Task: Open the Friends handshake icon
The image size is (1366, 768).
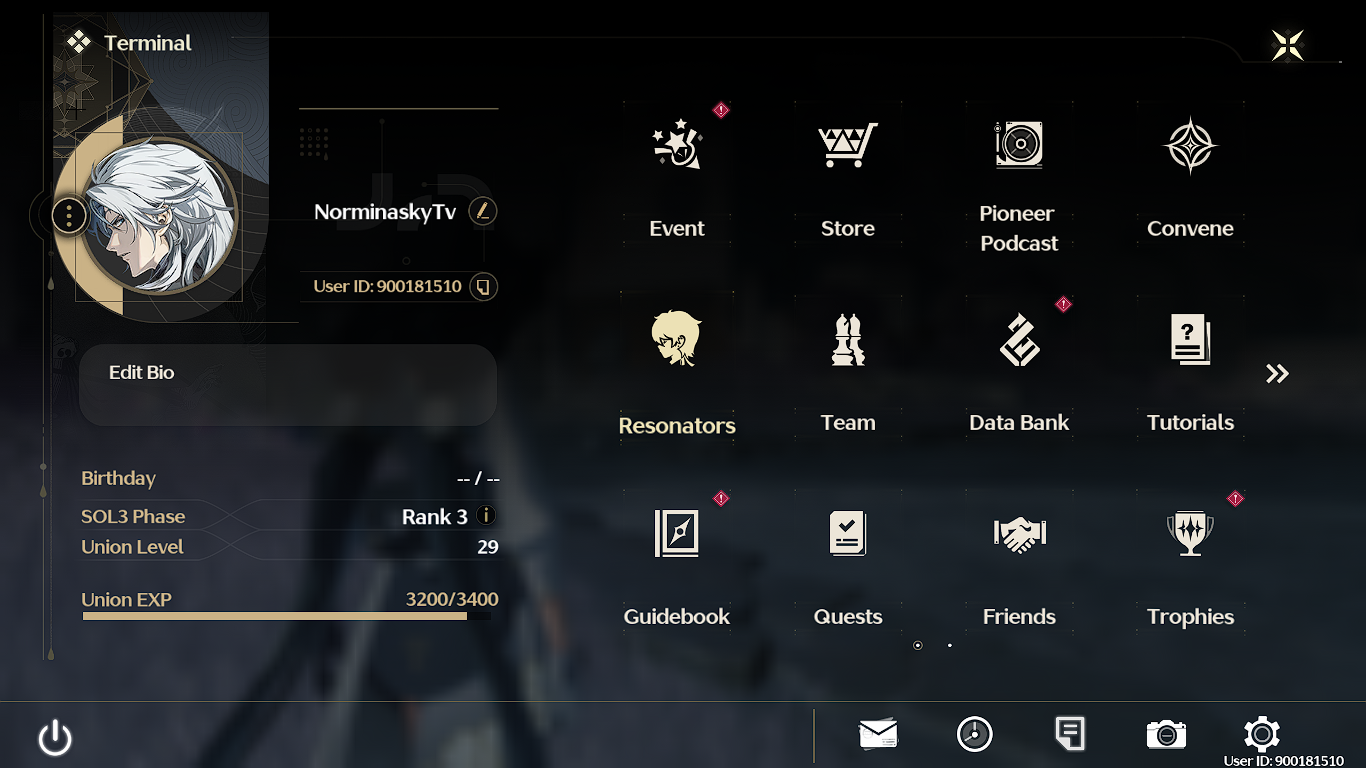Action: pos(1019,534)
